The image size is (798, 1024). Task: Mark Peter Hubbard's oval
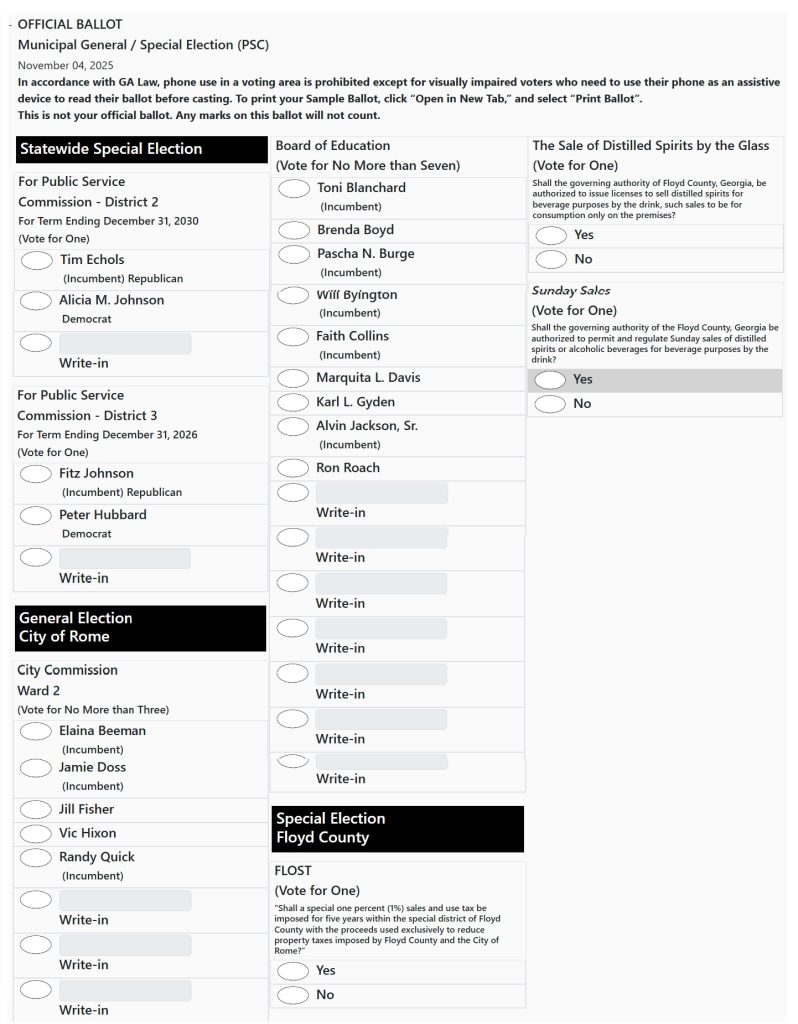pos(36,516)
